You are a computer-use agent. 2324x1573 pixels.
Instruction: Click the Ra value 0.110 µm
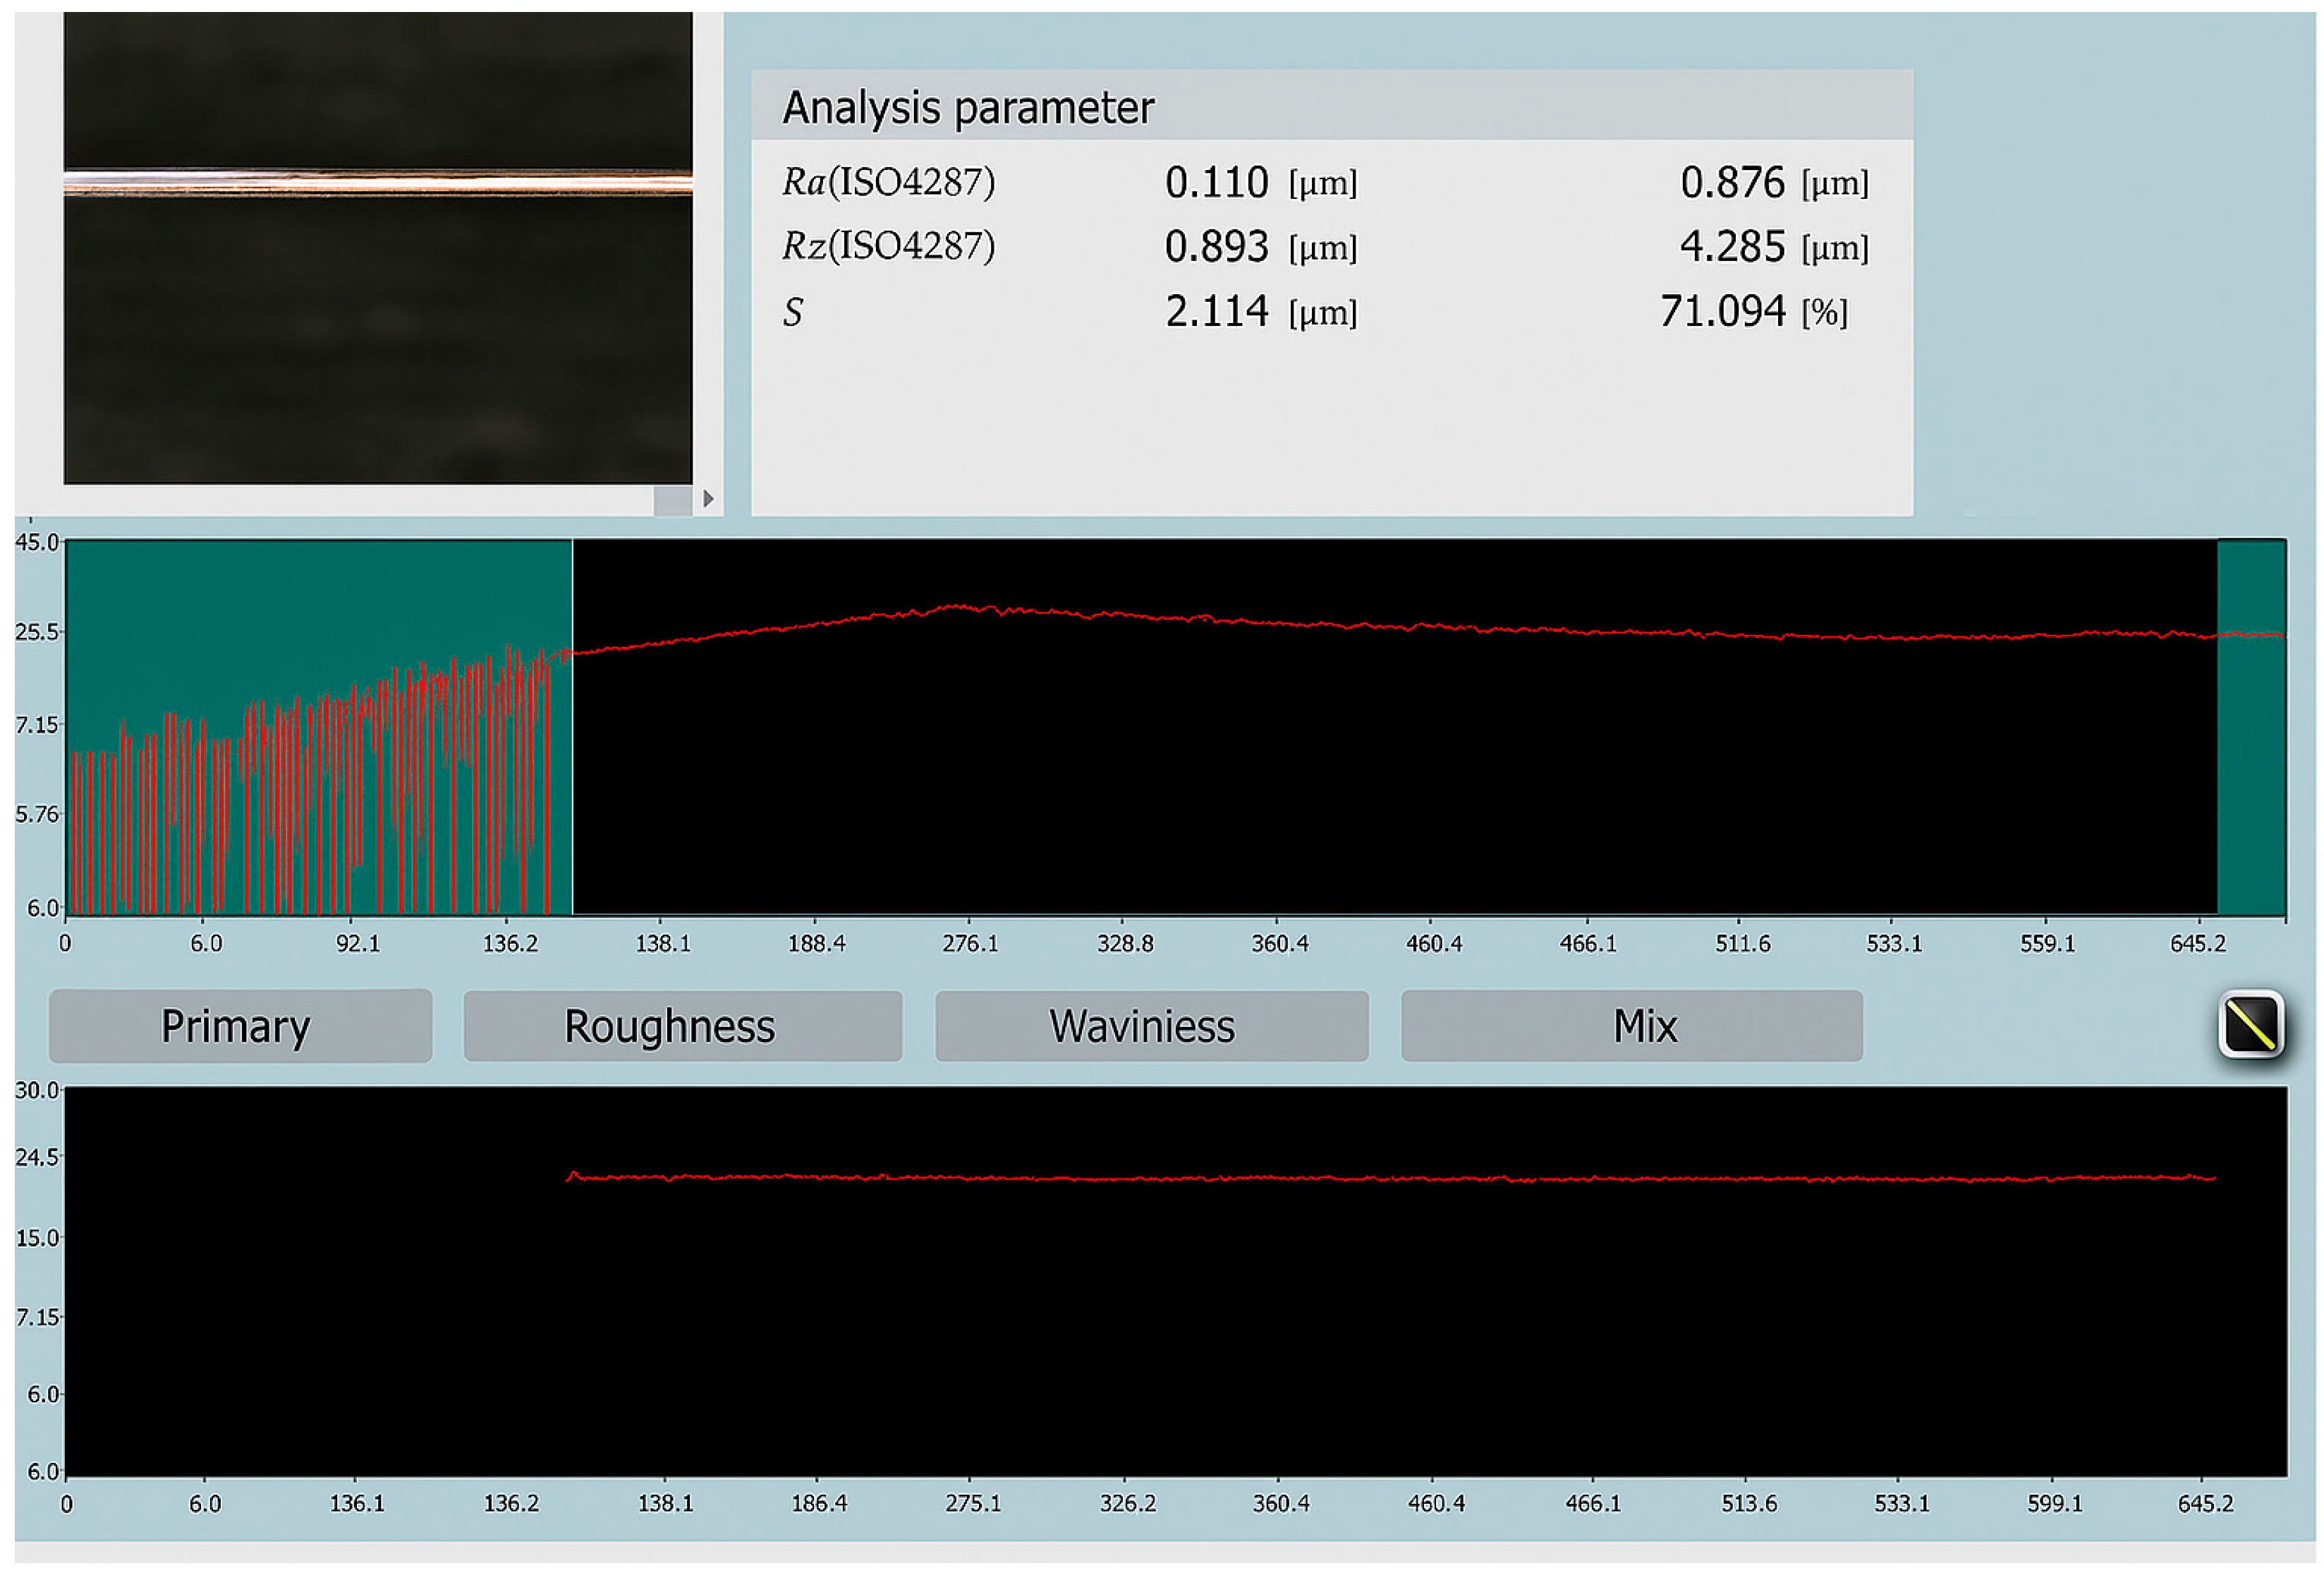(1216, 183)
